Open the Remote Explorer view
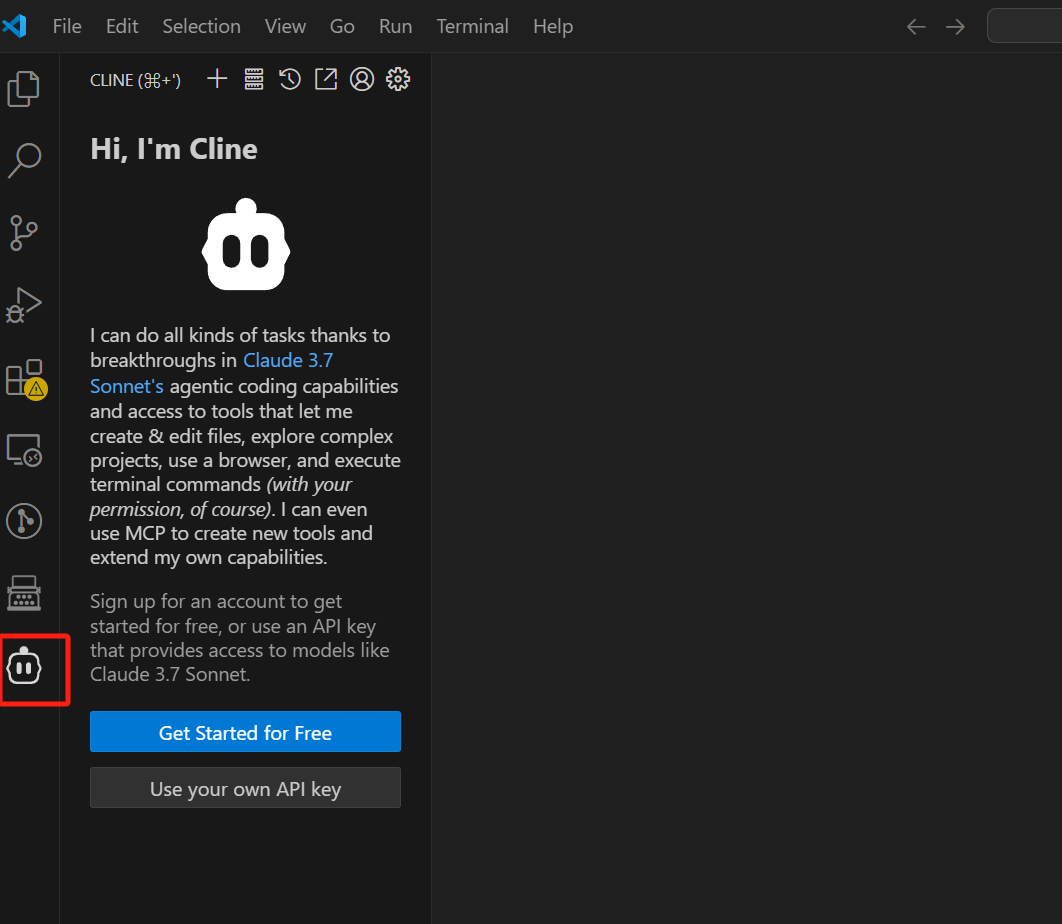This screenshot has height=924, width=1062. (x=24, y=450)
